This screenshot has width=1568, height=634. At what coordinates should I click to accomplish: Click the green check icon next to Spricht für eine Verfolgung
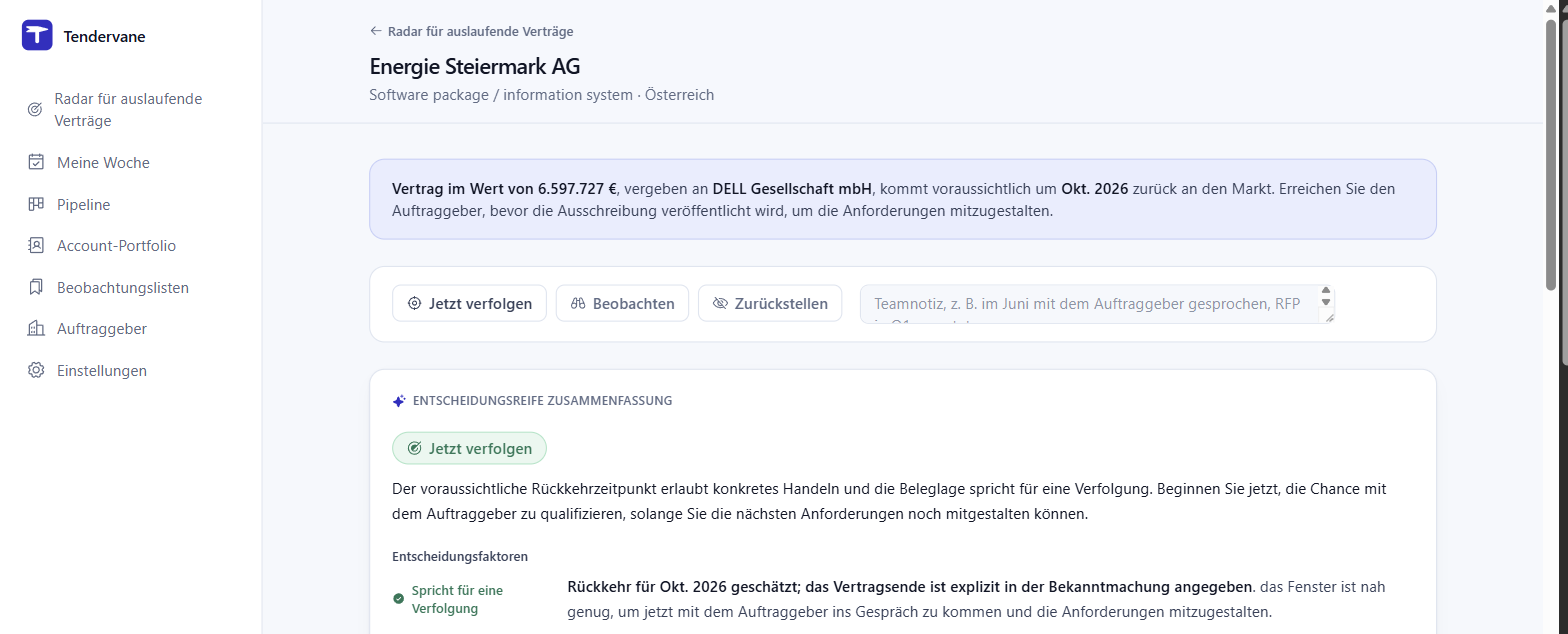398,599
